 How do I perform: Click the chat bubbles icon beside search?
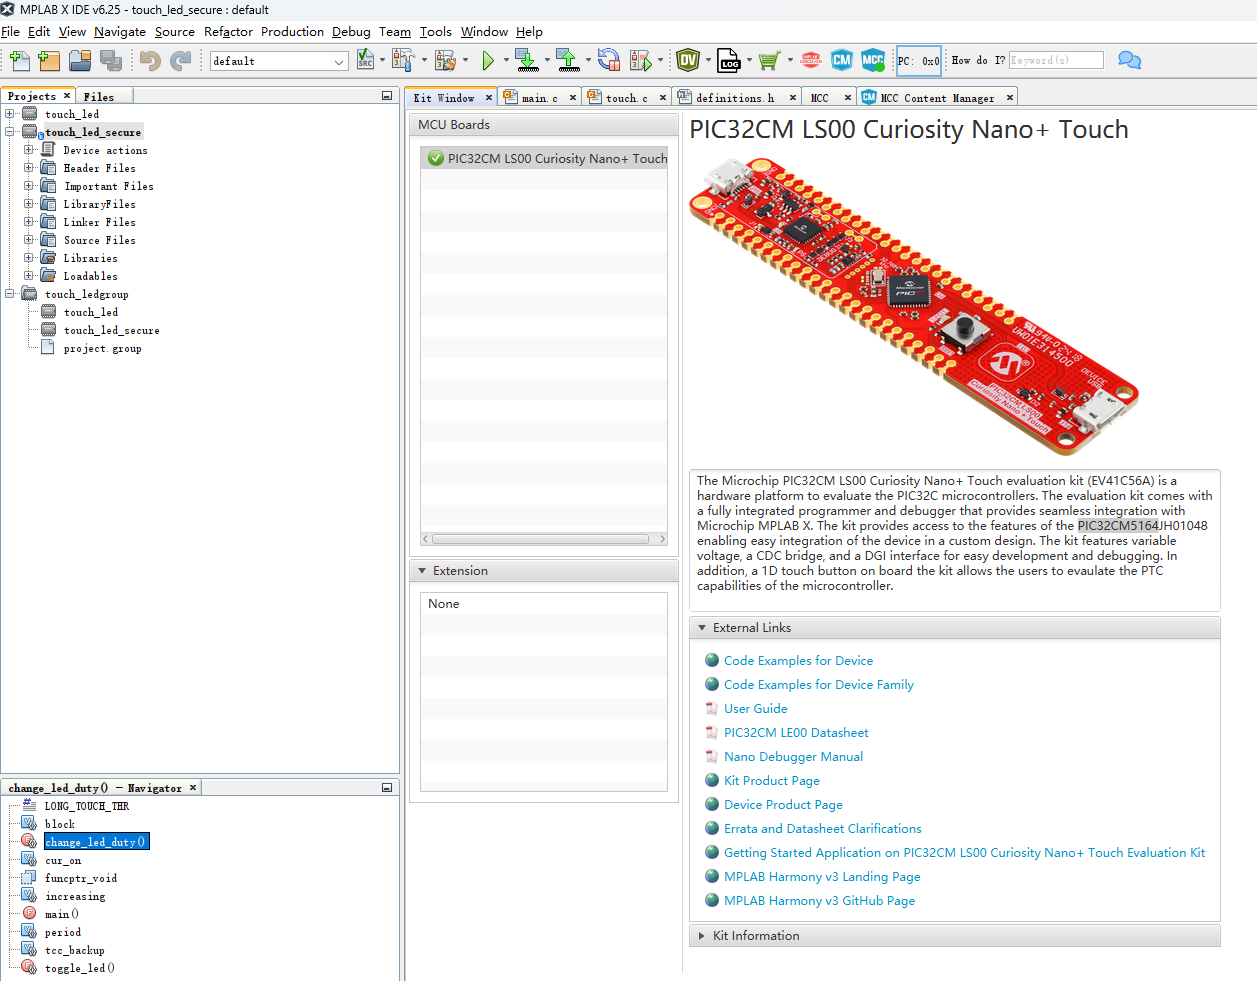pos(1130,60)
